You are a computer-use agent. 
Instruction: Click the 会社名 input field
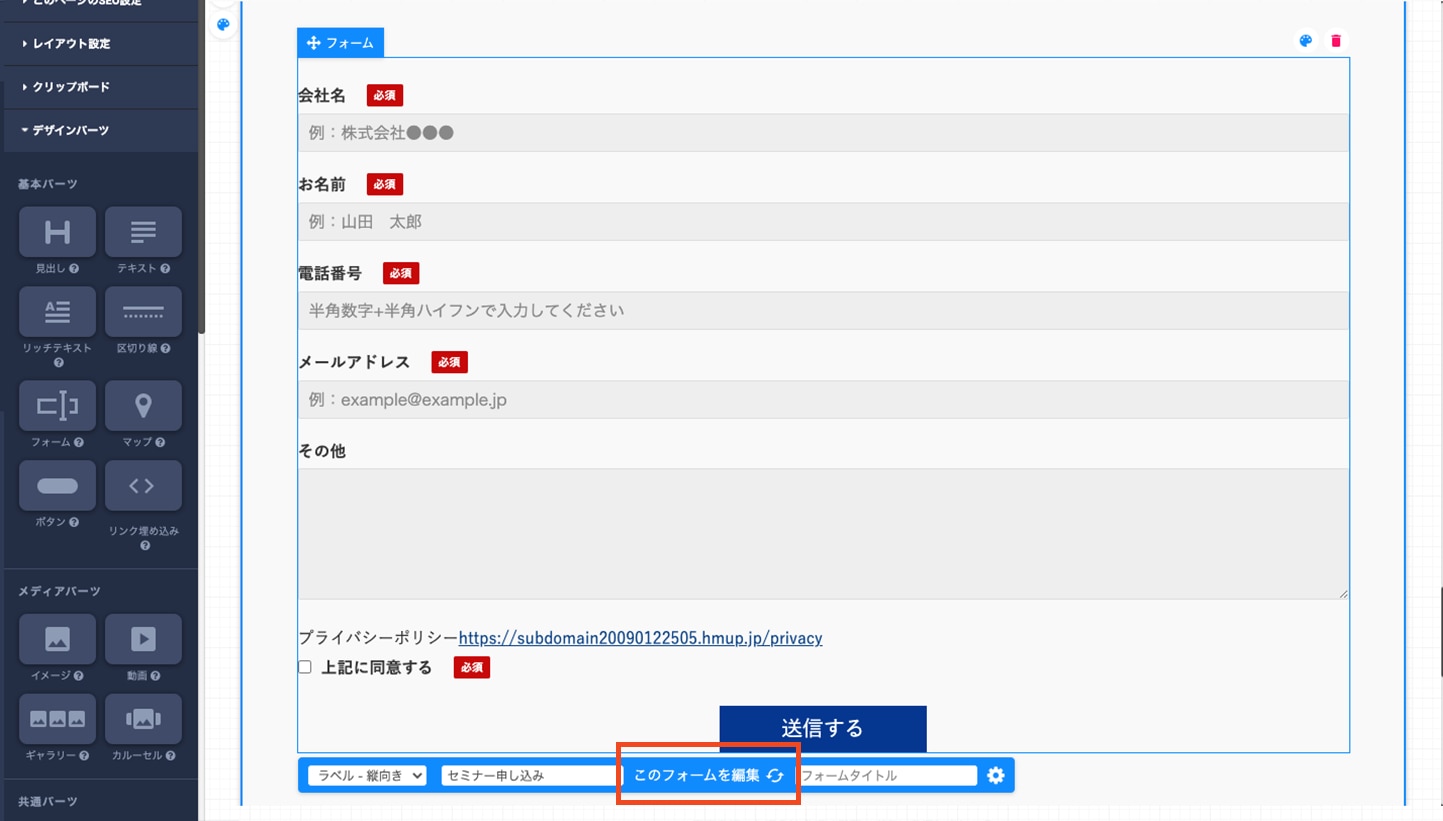click(x=823, y=133)
